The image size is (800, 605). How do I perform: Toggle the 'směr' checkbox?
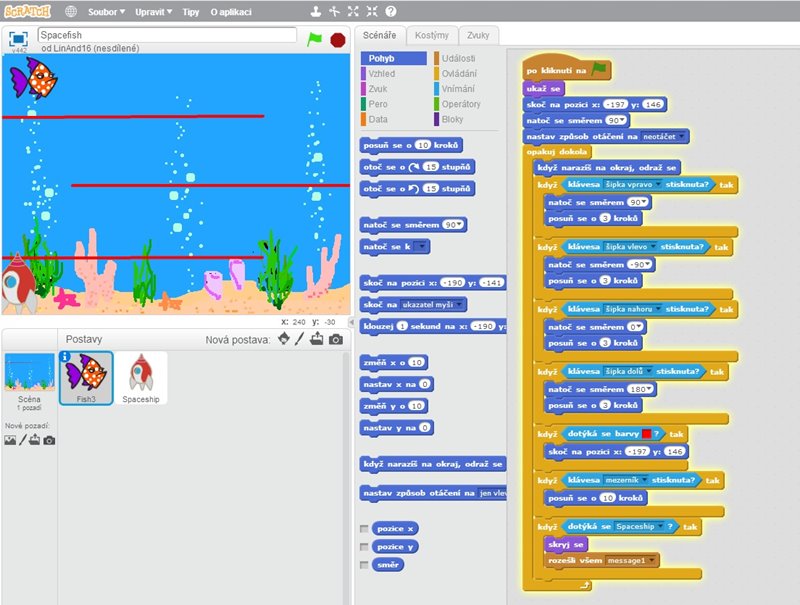coord(365,565)
